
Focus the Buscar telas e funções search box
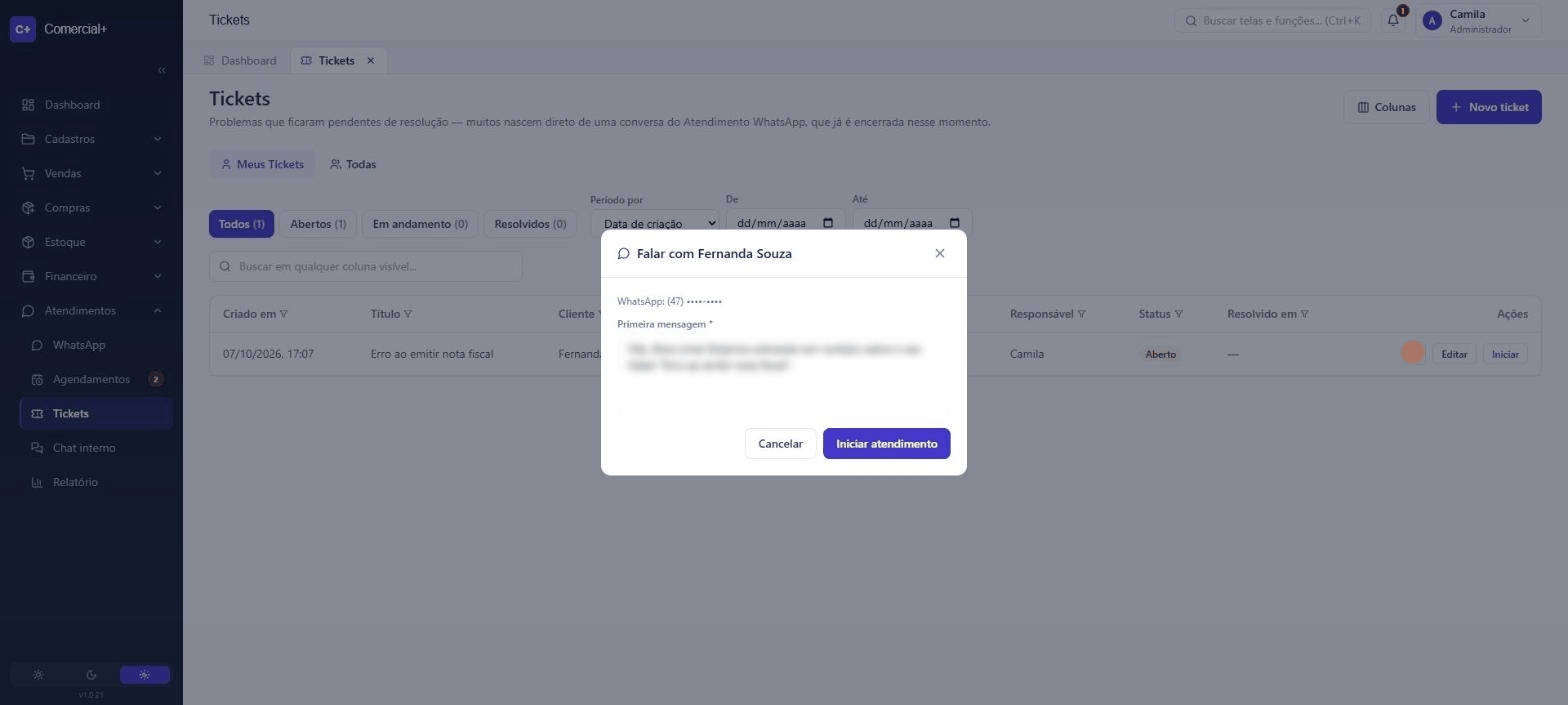[x=1272, y=20]
